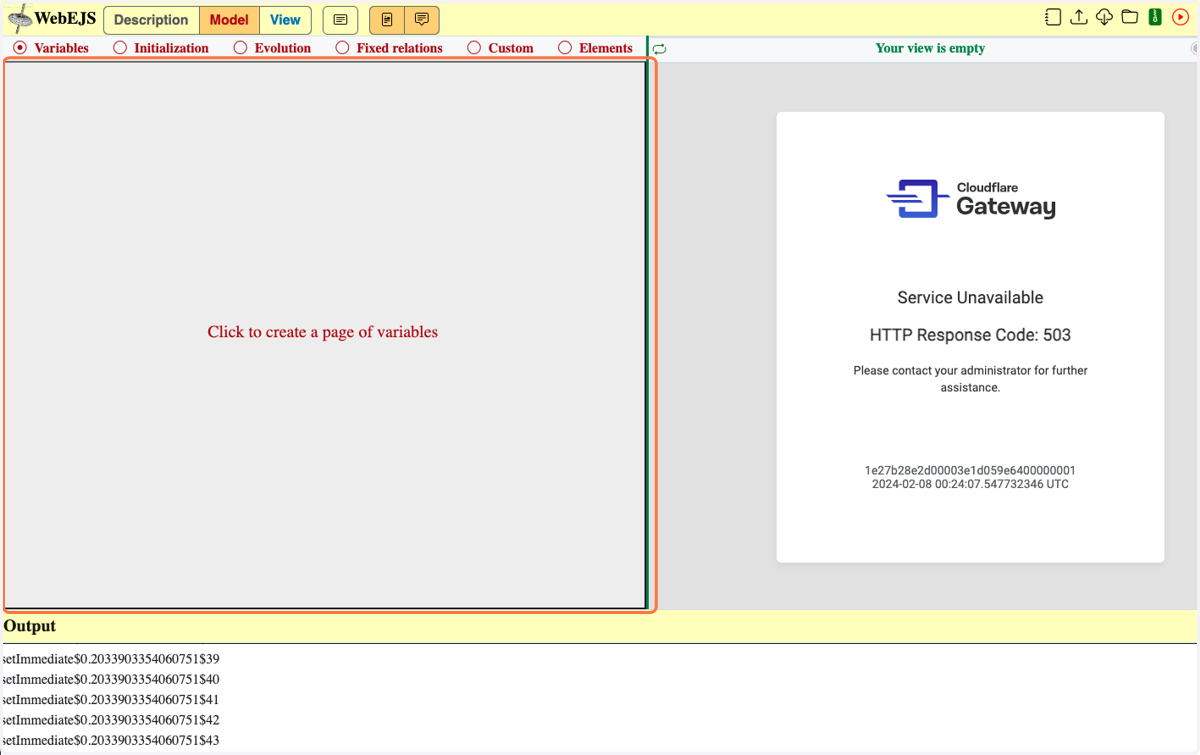Click 'Your view is empty' text
Image resolution: width=1200 pixels, height=755 pixels.
pos(930,48)
